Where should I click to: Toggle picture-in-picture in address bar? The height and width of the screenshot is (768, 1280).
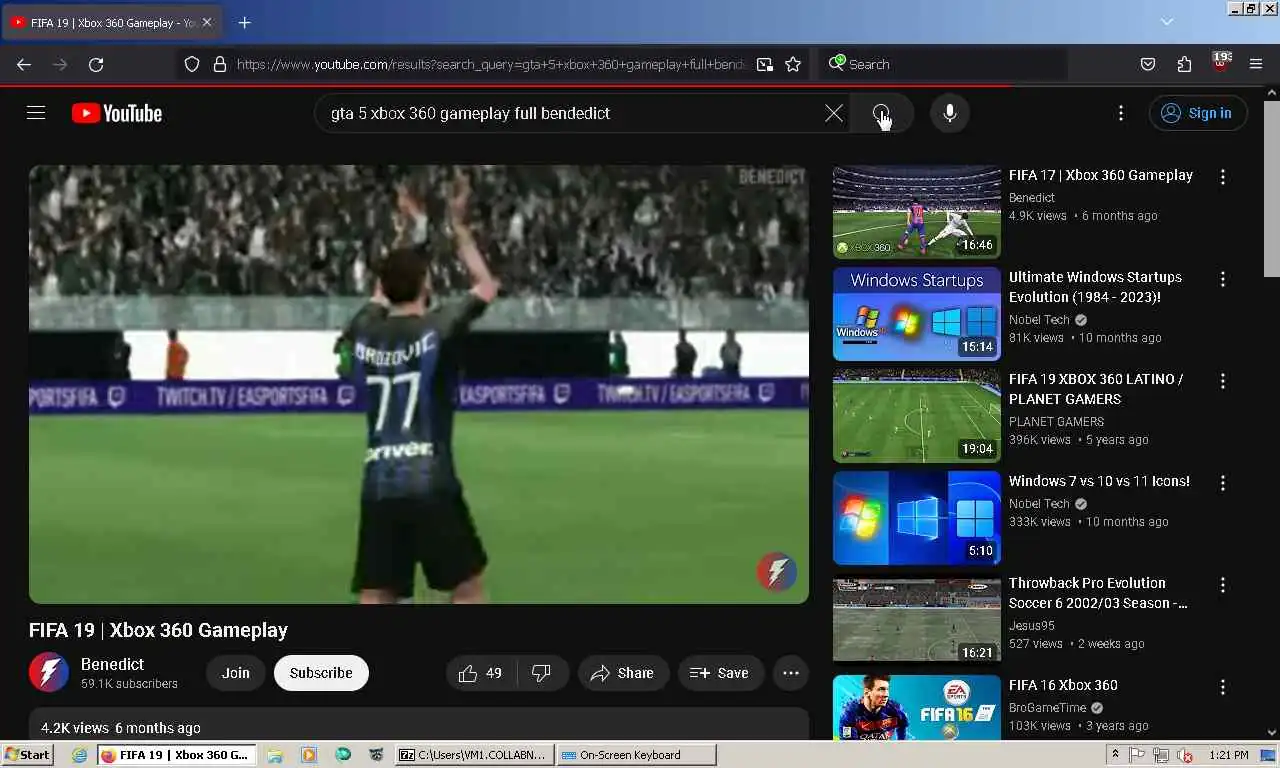(x=765, y=64)
